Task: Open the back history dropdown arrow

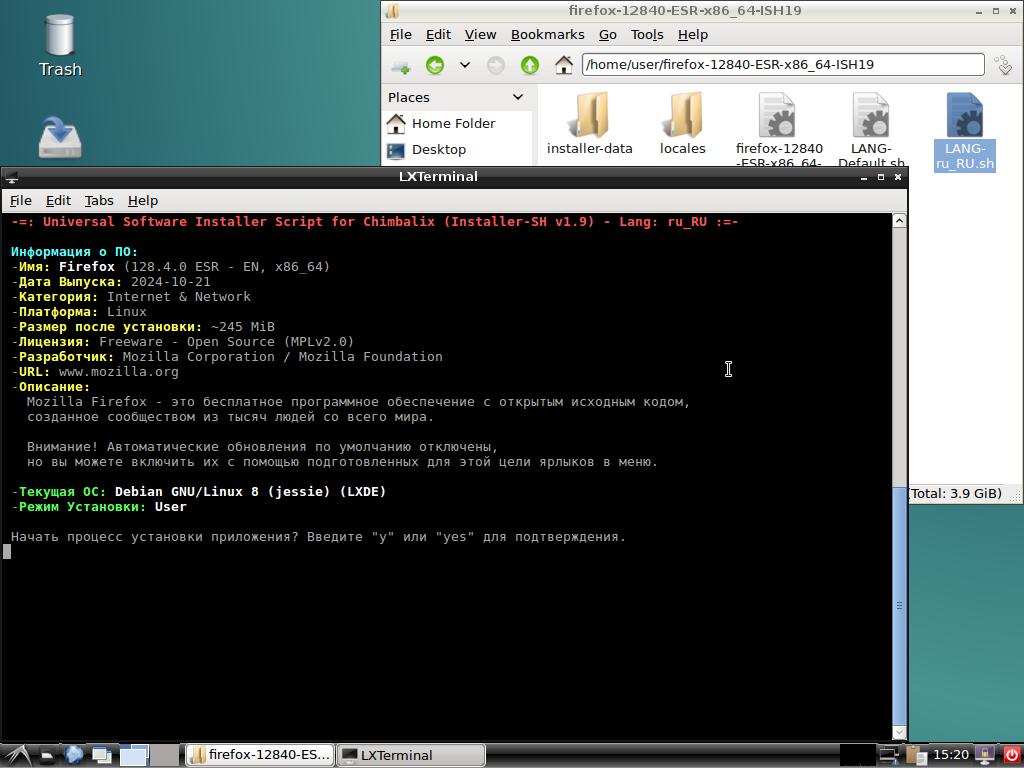Action: click(465, 65)
